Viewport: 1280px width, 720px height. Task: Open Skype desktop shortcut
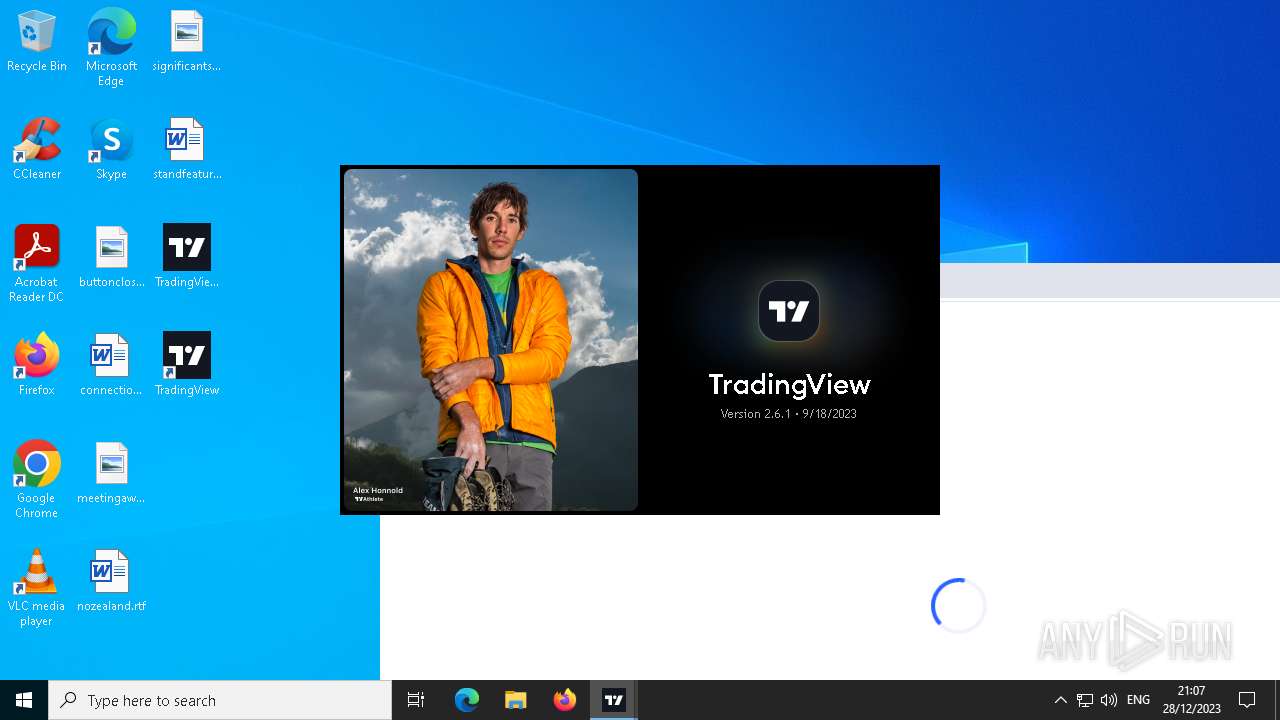[111, 149]
